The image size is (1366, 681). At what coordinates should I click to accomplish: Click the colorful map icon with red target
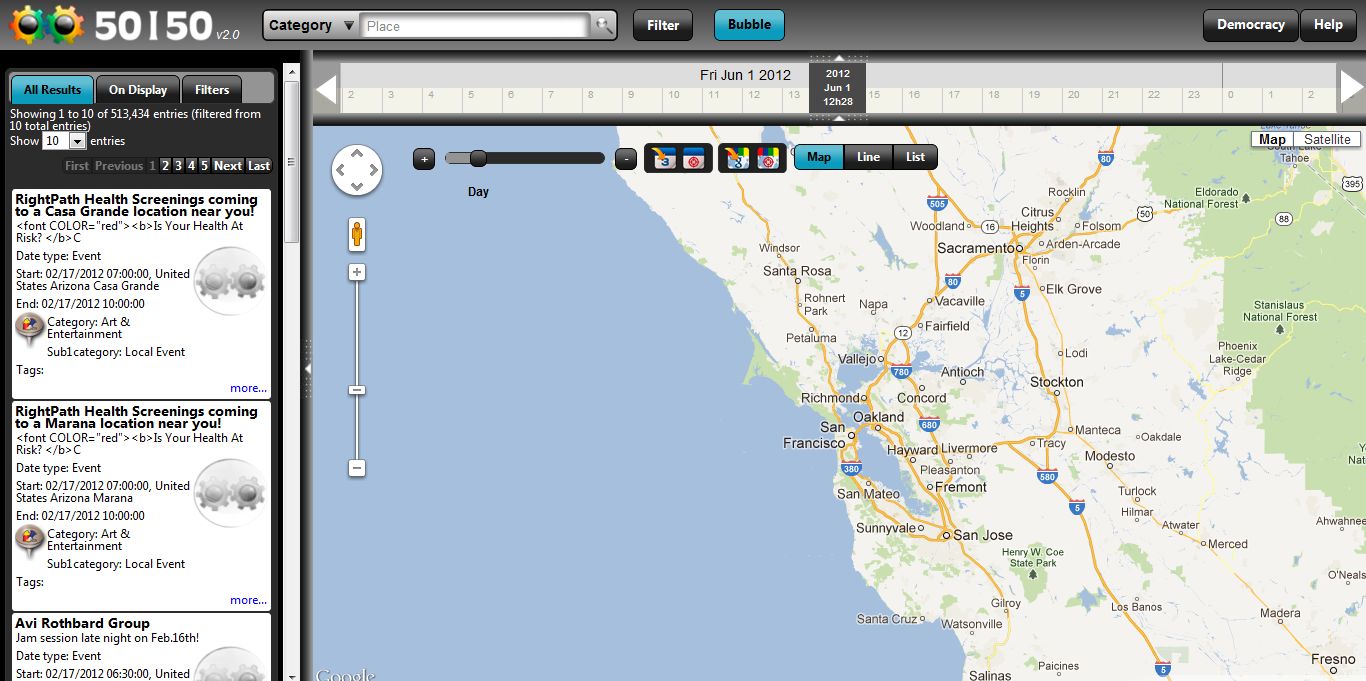pos(768,158)
